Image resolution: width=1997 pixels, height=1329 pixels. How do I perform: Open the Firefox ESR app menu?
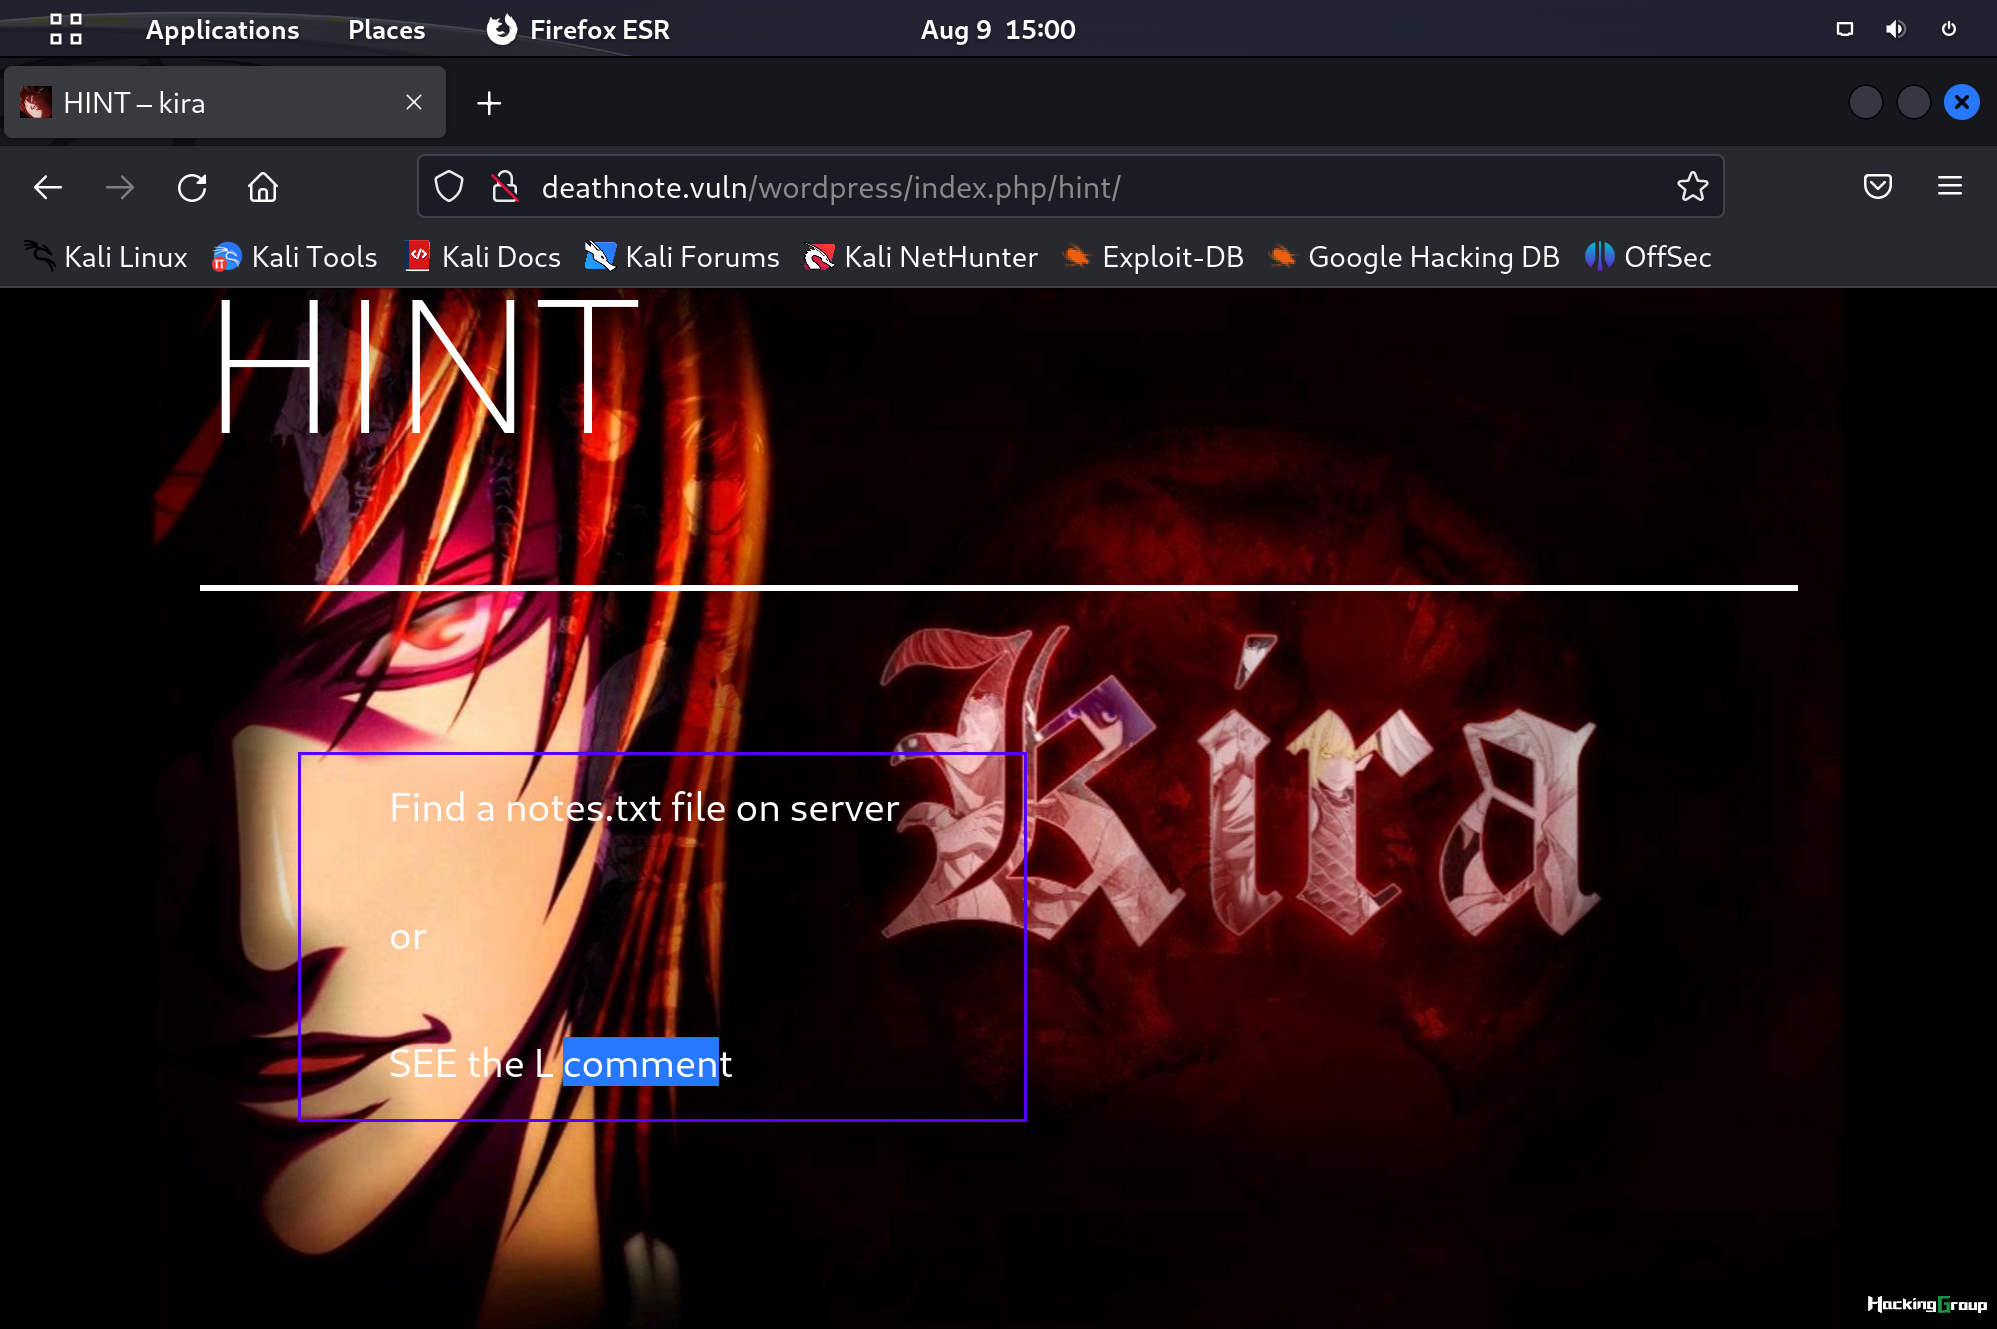pyautogui.click(x=578, y=29)
